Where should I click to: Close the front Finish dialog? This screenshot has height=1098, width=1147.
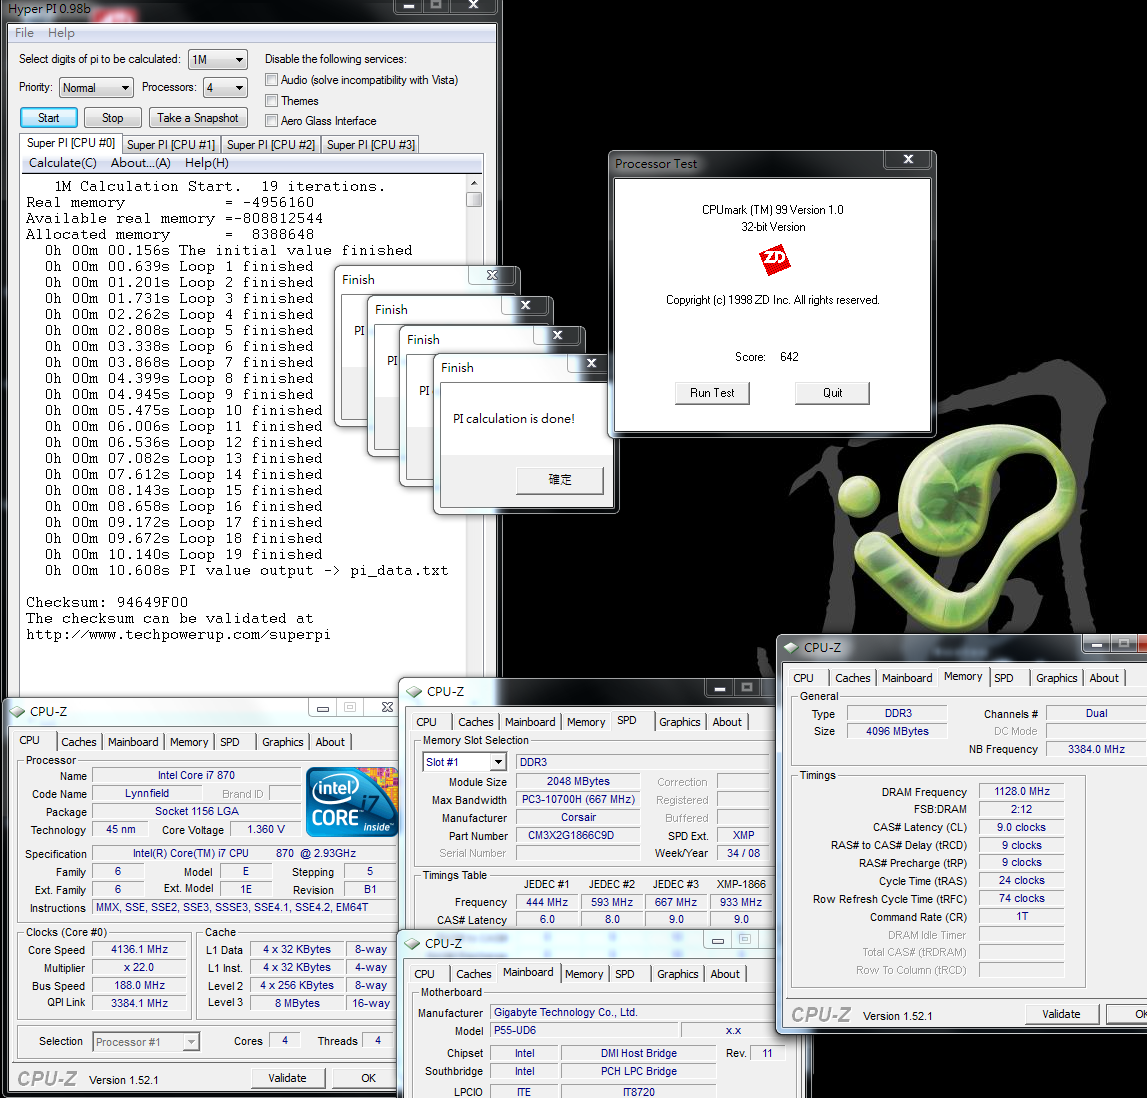591,363
